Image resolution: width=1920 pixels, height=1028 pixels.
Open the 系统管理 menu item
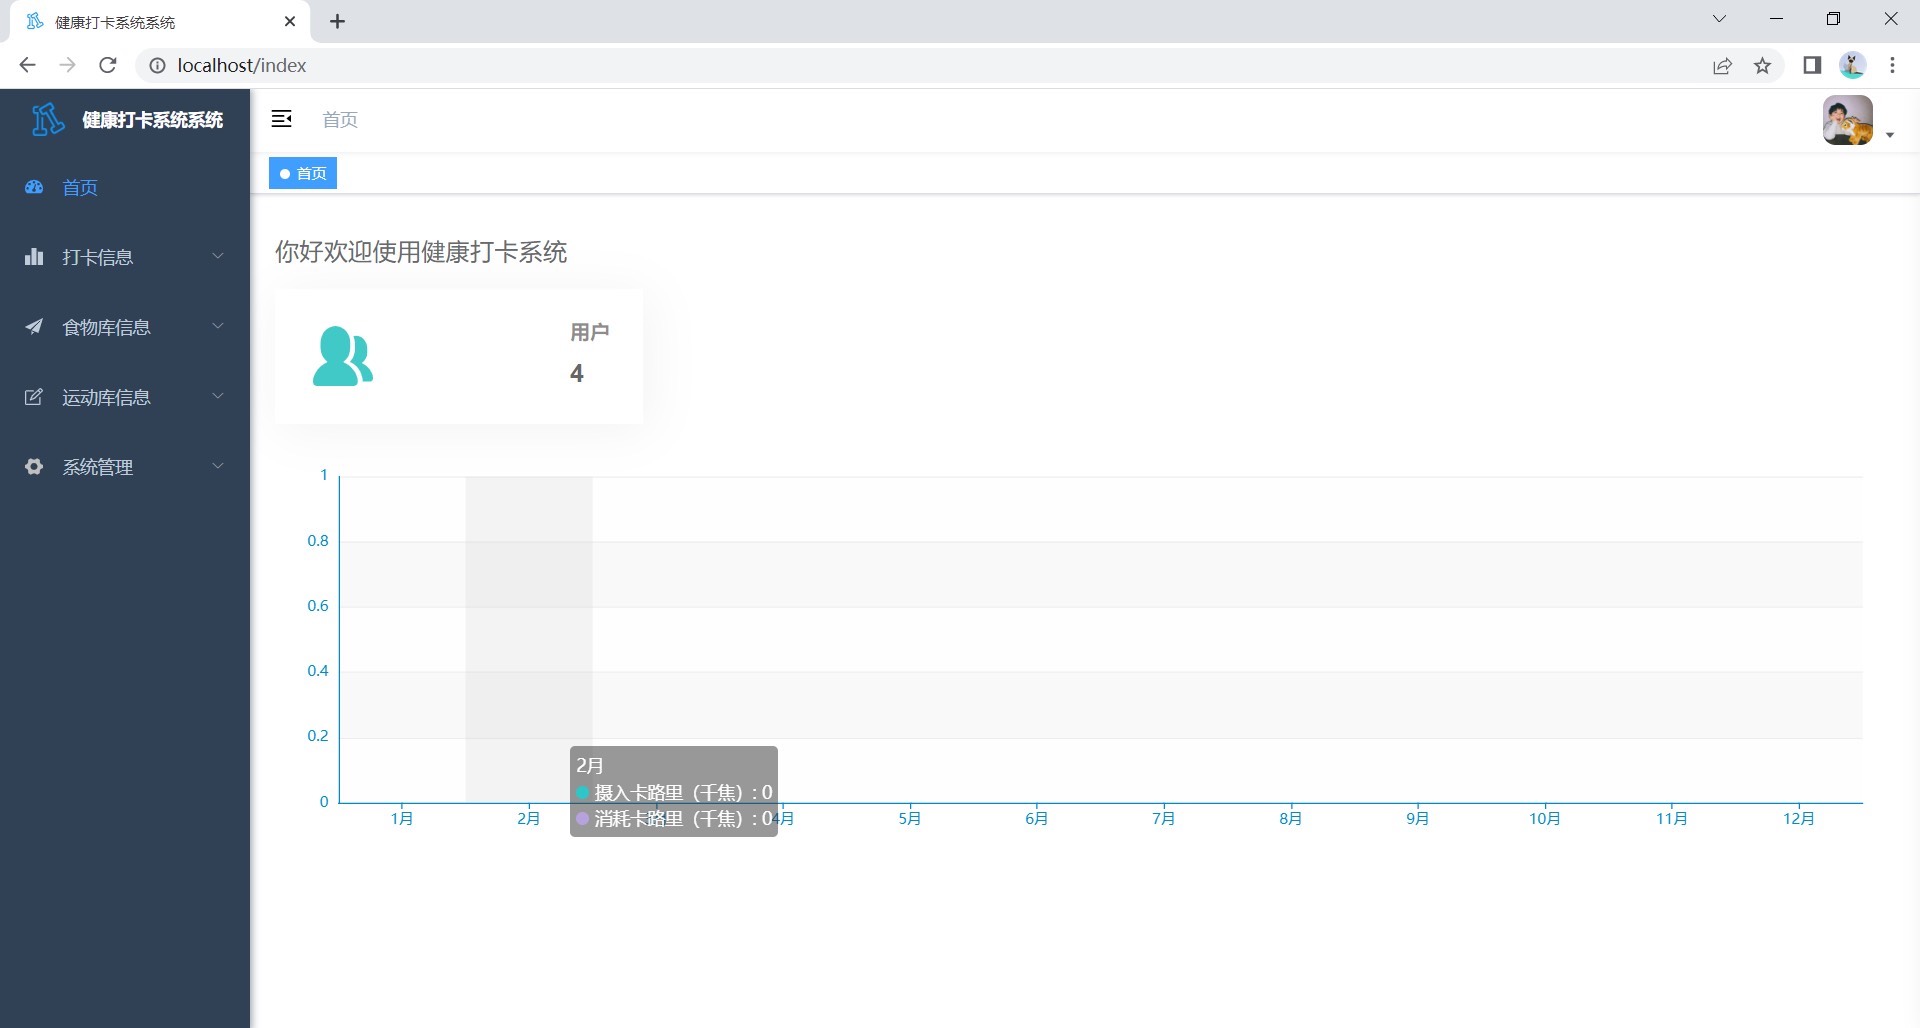pos(125,467)
